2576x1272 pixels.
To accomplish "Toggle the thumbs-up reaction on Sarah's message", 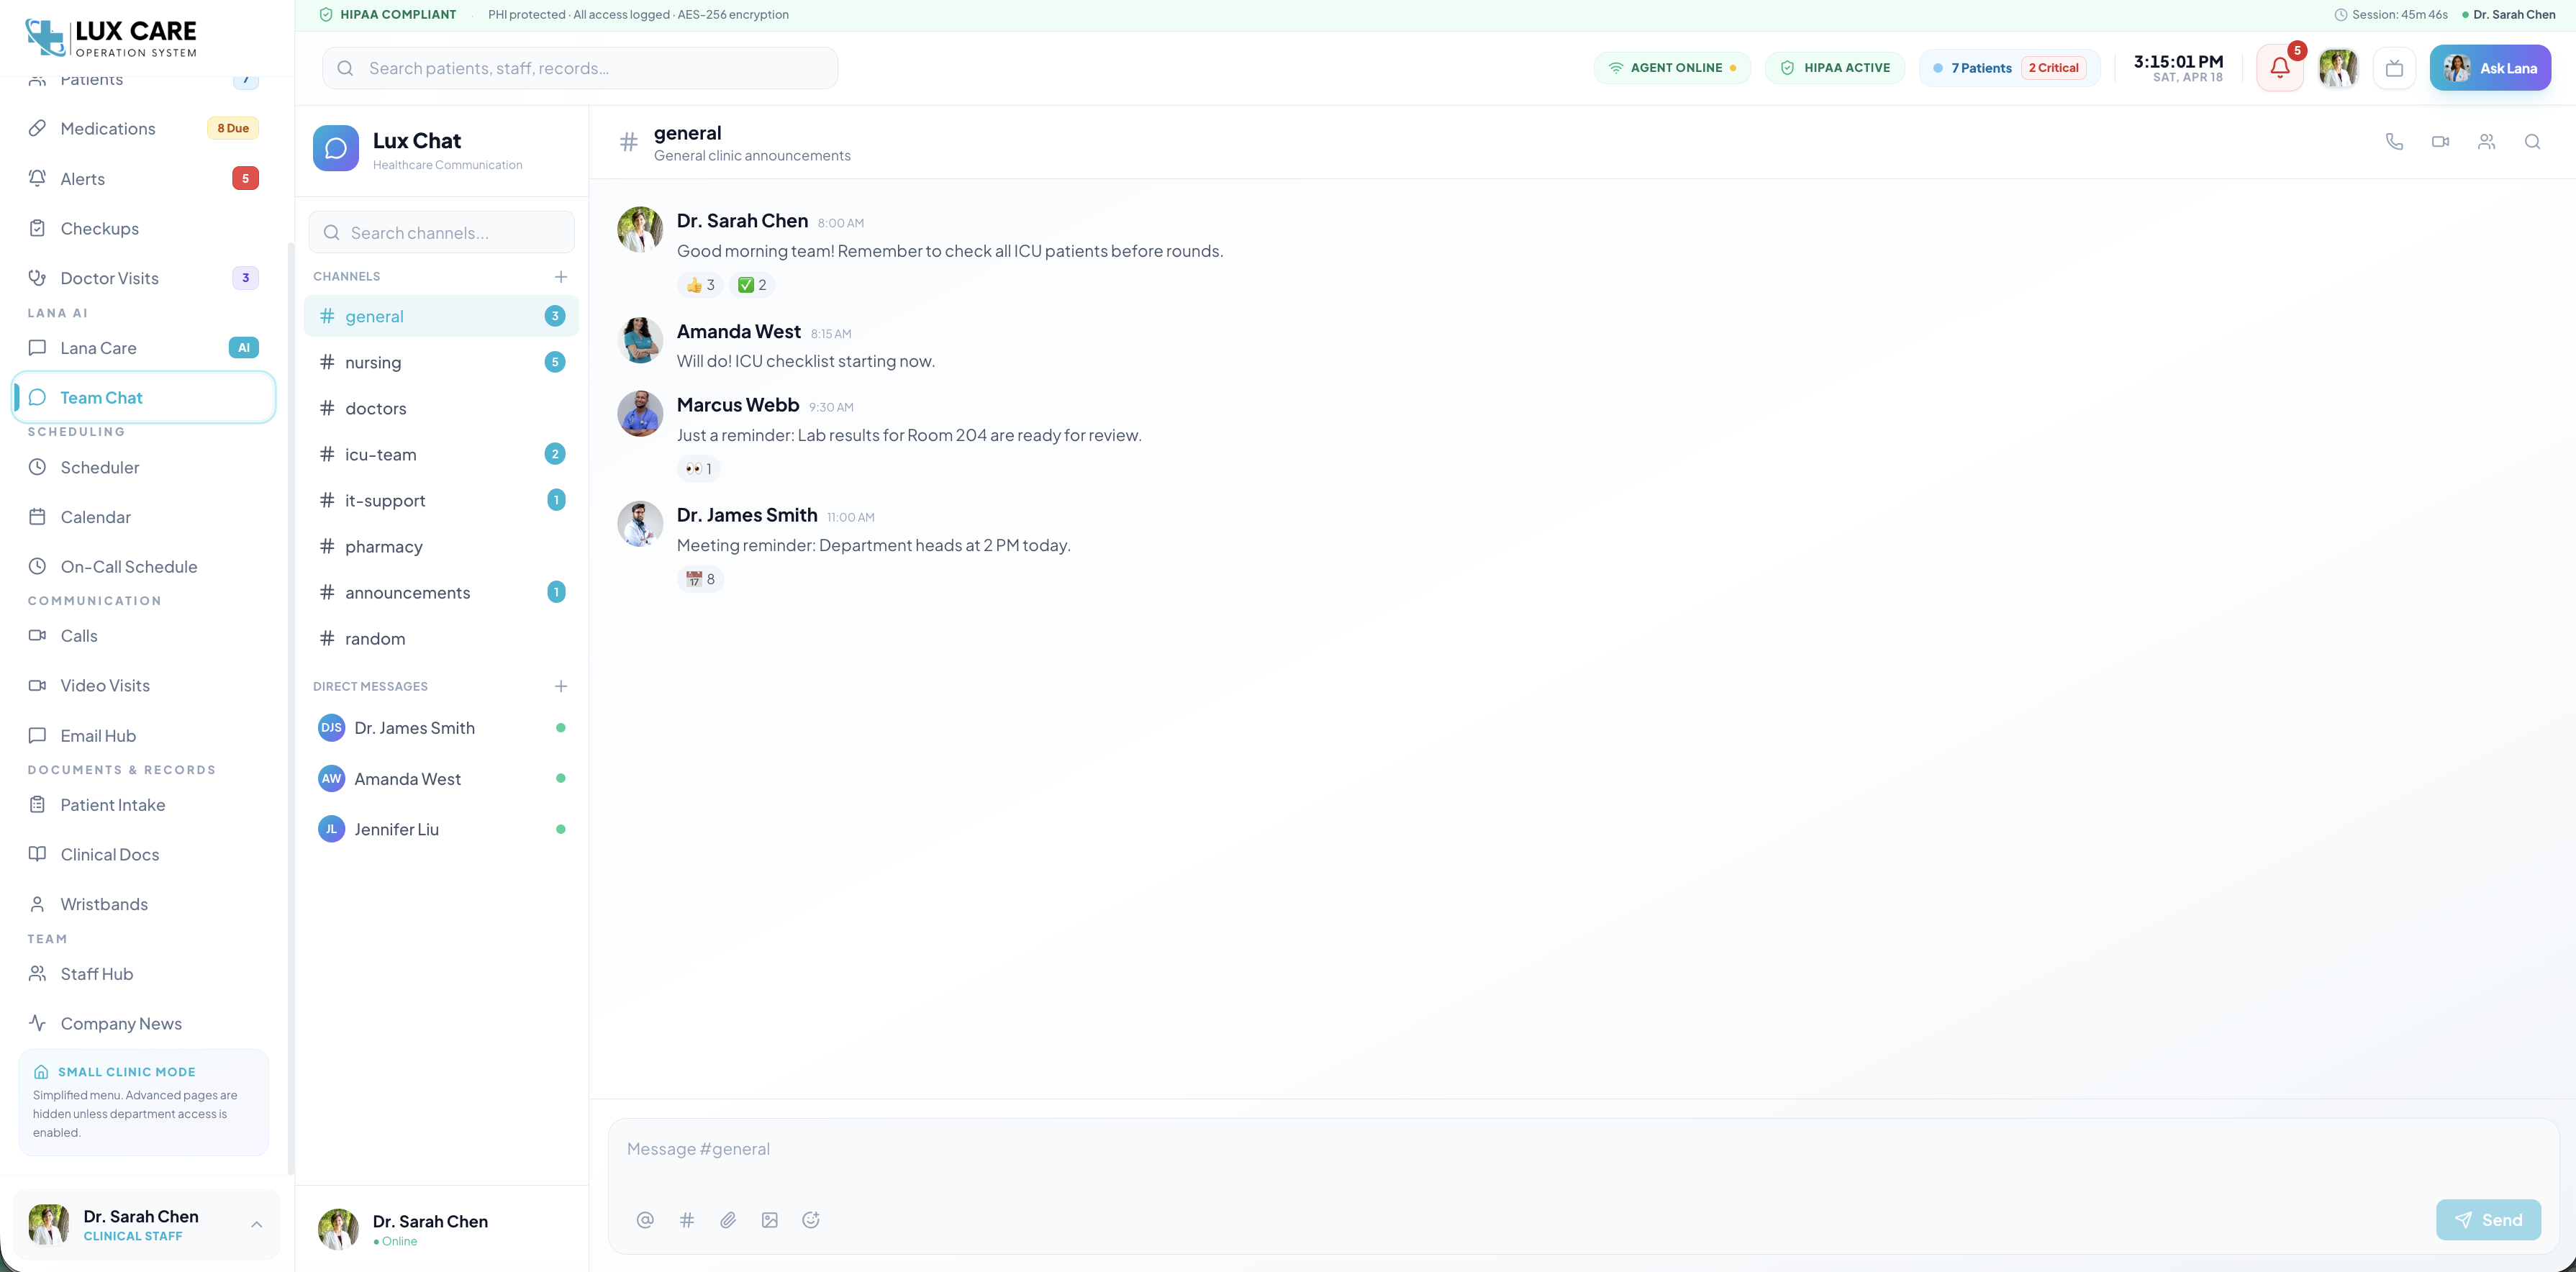I will (700, 285).
